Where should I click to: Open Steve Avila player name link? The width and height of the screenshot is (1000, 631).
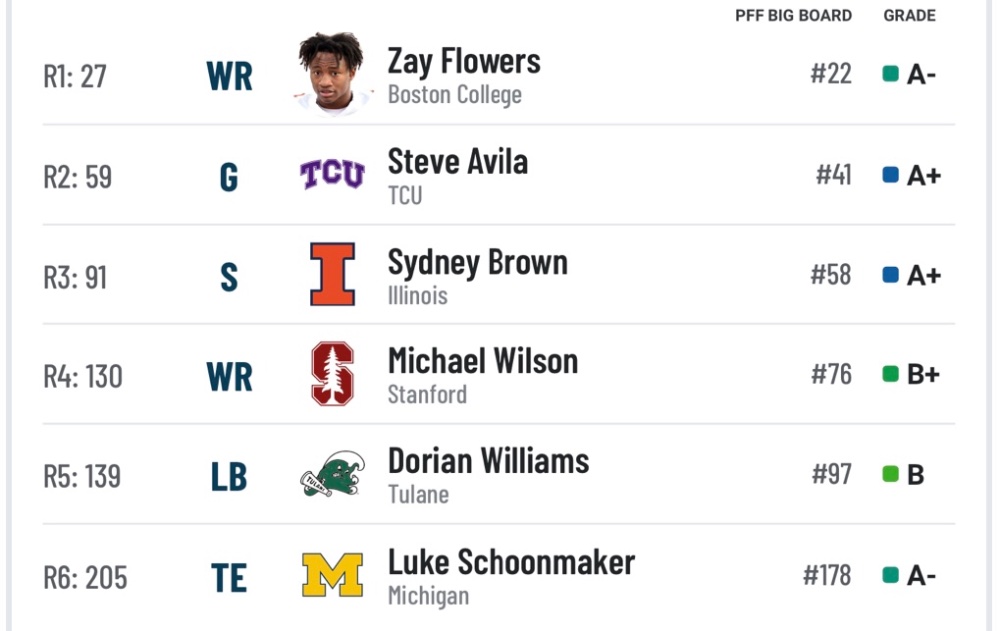(x=458, y=161)
